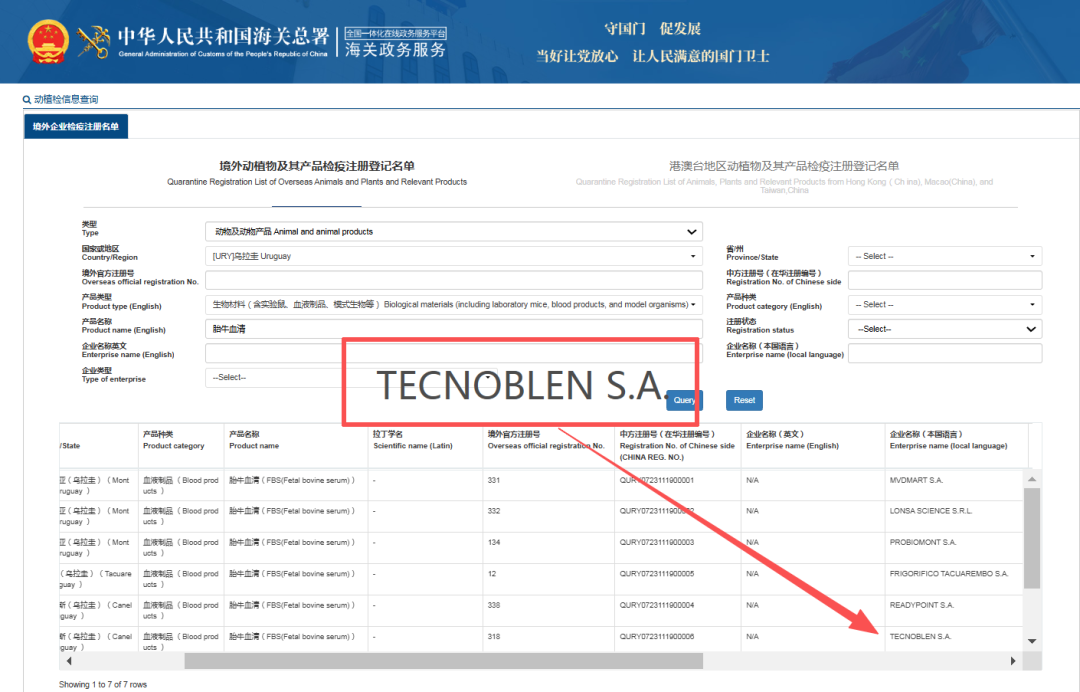Click the customs crossed-key logo icon
Screen dimensions: 1080x692
coord(94,42)
